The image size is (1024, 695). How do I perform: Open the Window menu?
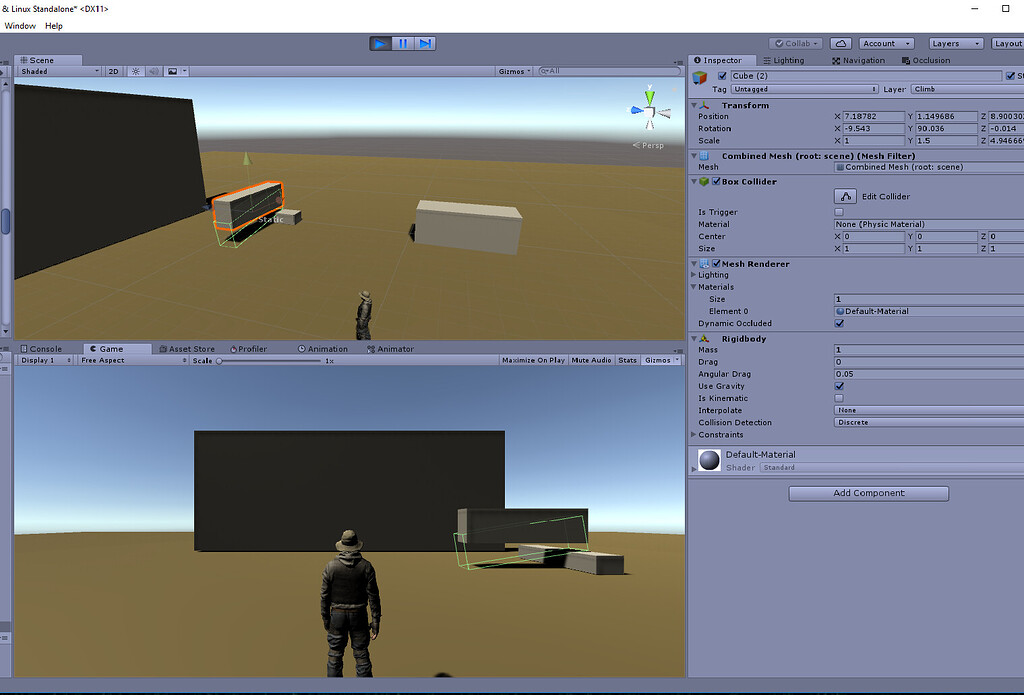[19, 26]
